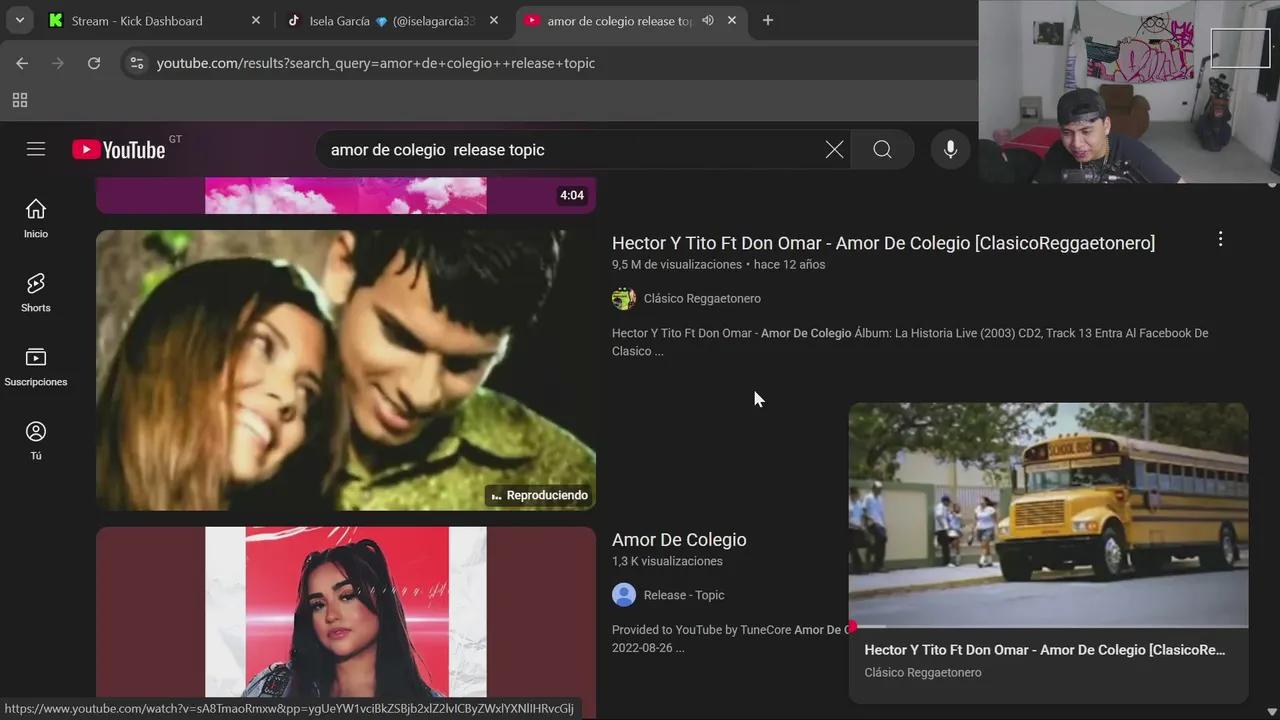Click the '1,3 K visualizaciones' text

(667, 562)
